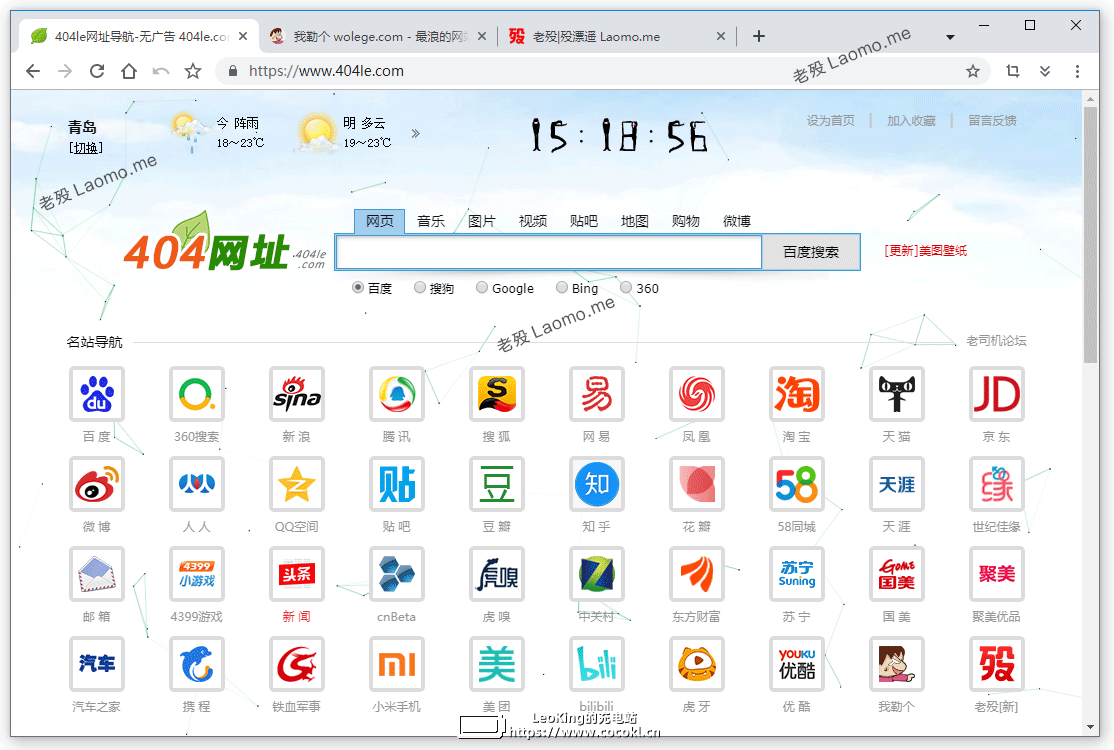Click the 切换 city switch link
This screenshot has width=1114, height=750.
click(86, 148)
